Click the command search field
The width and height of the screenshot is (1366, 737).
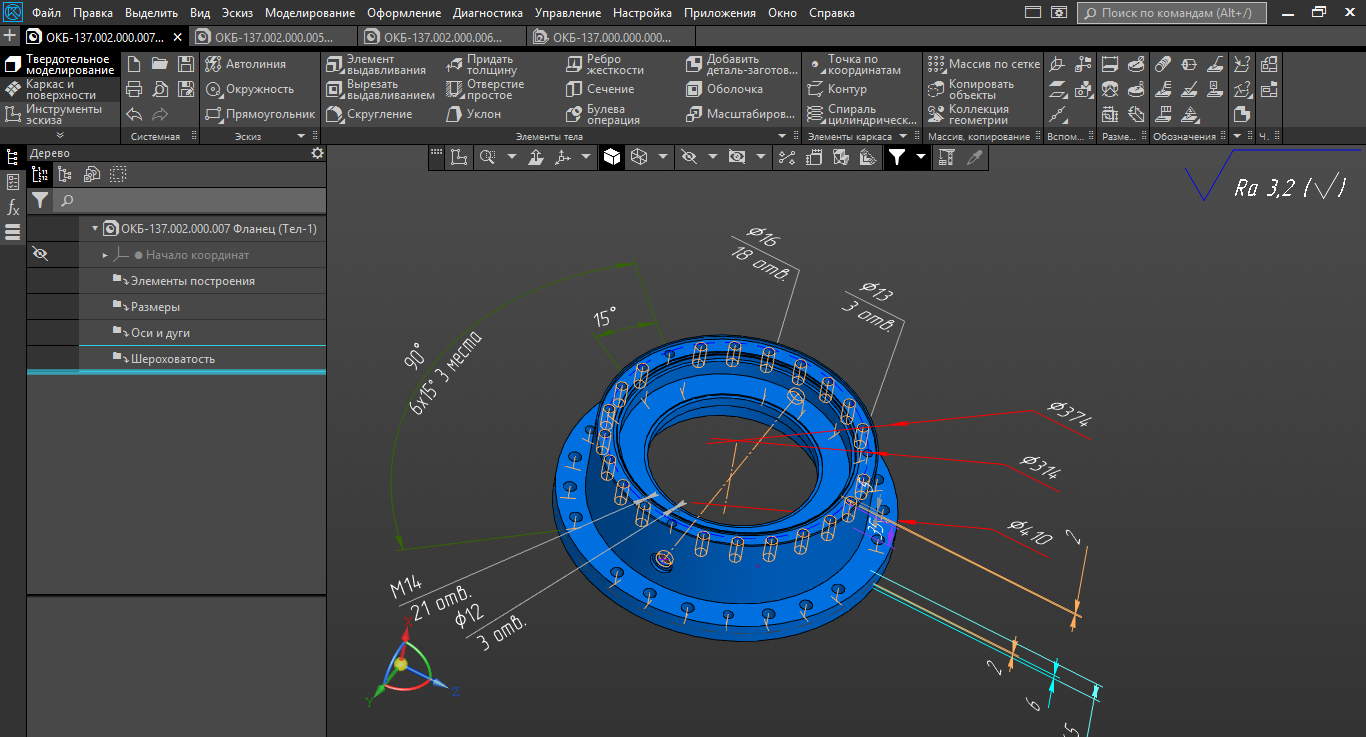point(1172,13)
